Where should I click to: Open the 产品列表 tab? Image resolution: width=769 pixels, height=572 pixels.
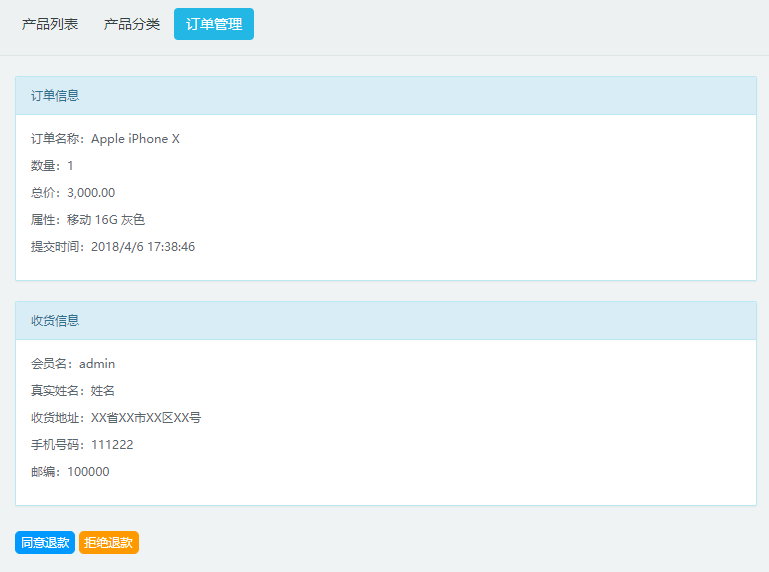pyautogui.click(x=50, y=24)
